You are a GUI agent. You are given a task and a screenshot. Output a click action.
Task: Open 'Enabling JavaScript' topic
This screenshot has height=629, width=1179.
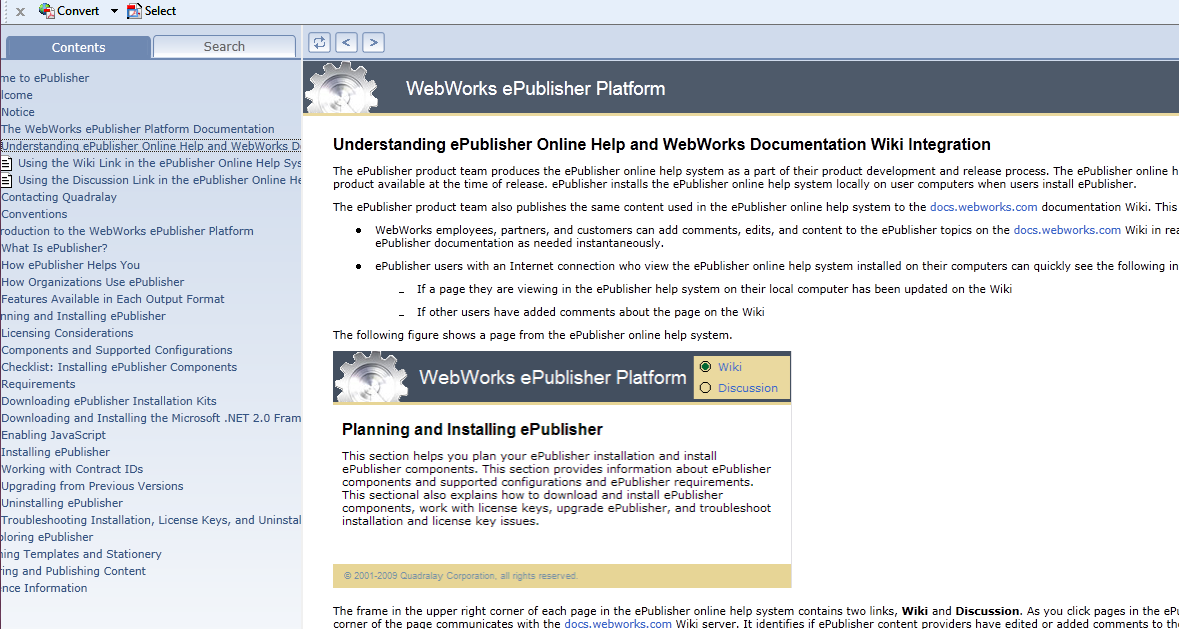click(53, 435)
